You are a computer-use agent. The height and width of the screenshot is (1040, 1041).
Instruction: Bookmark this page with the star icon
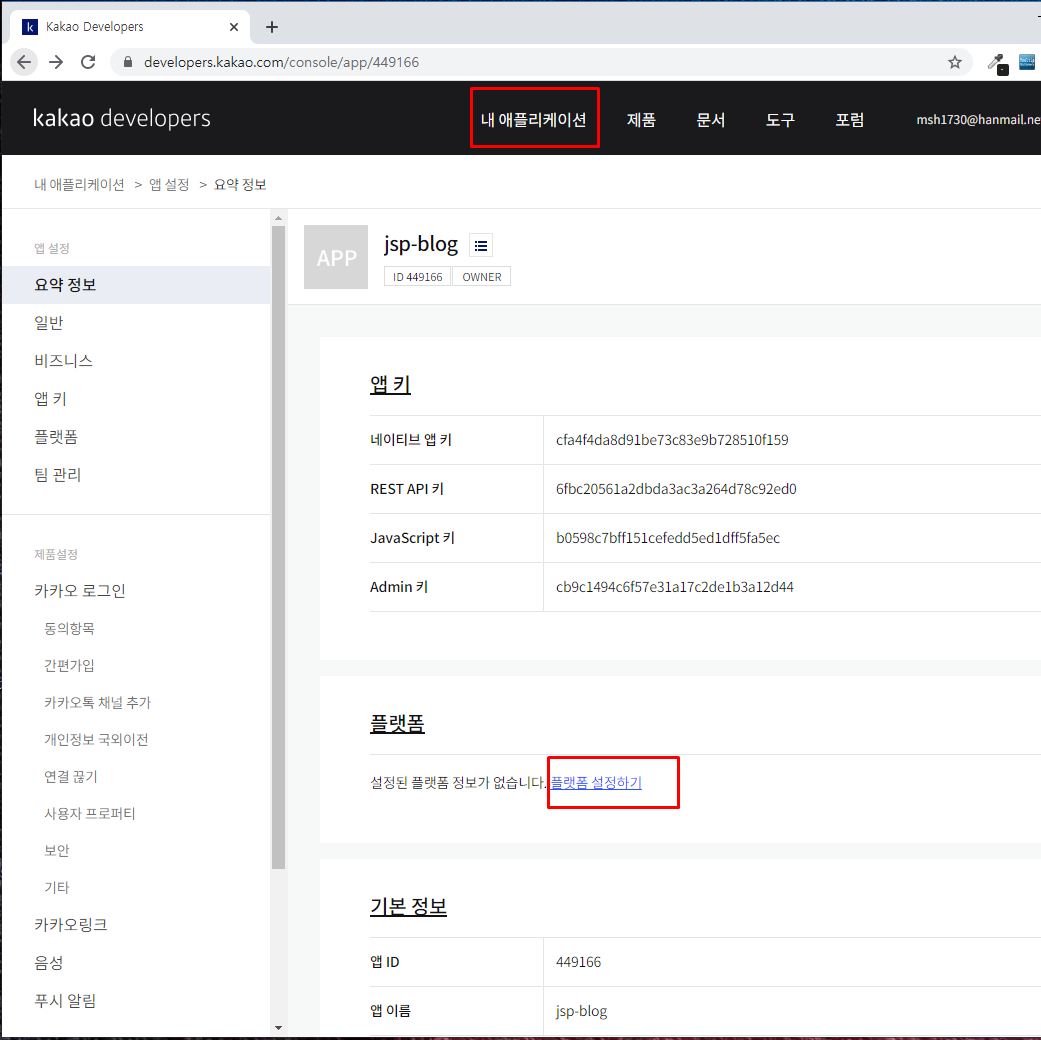click(x=955, y=62)
